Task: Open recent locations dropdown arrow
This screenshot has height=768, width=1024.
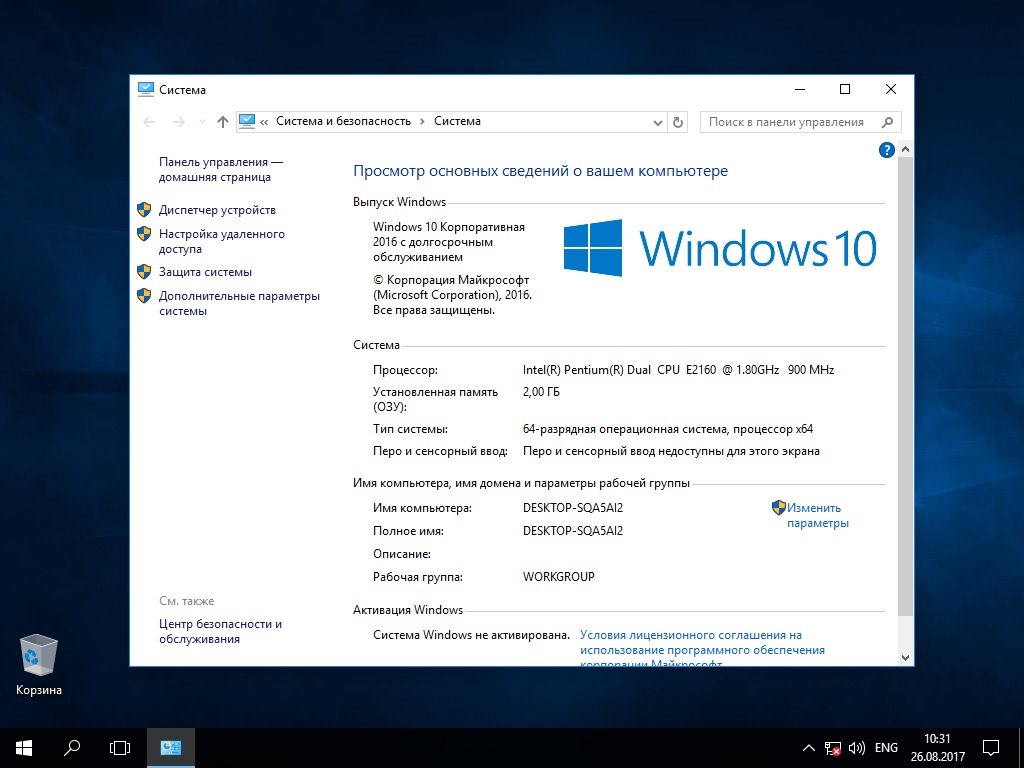Action: [202, 122]
